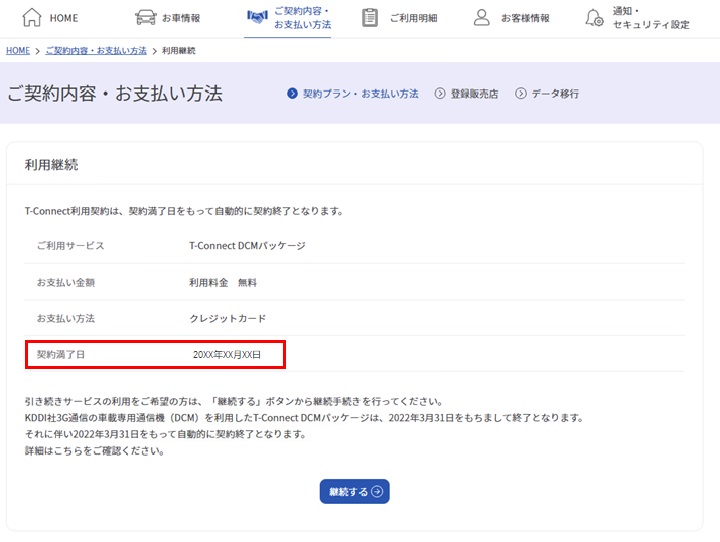Image resolution: width=720 pixels, height=542 pixels.
Task: Click arrow icon beside 契約プラン・お支払い方法
Action: tap(292, 94)
